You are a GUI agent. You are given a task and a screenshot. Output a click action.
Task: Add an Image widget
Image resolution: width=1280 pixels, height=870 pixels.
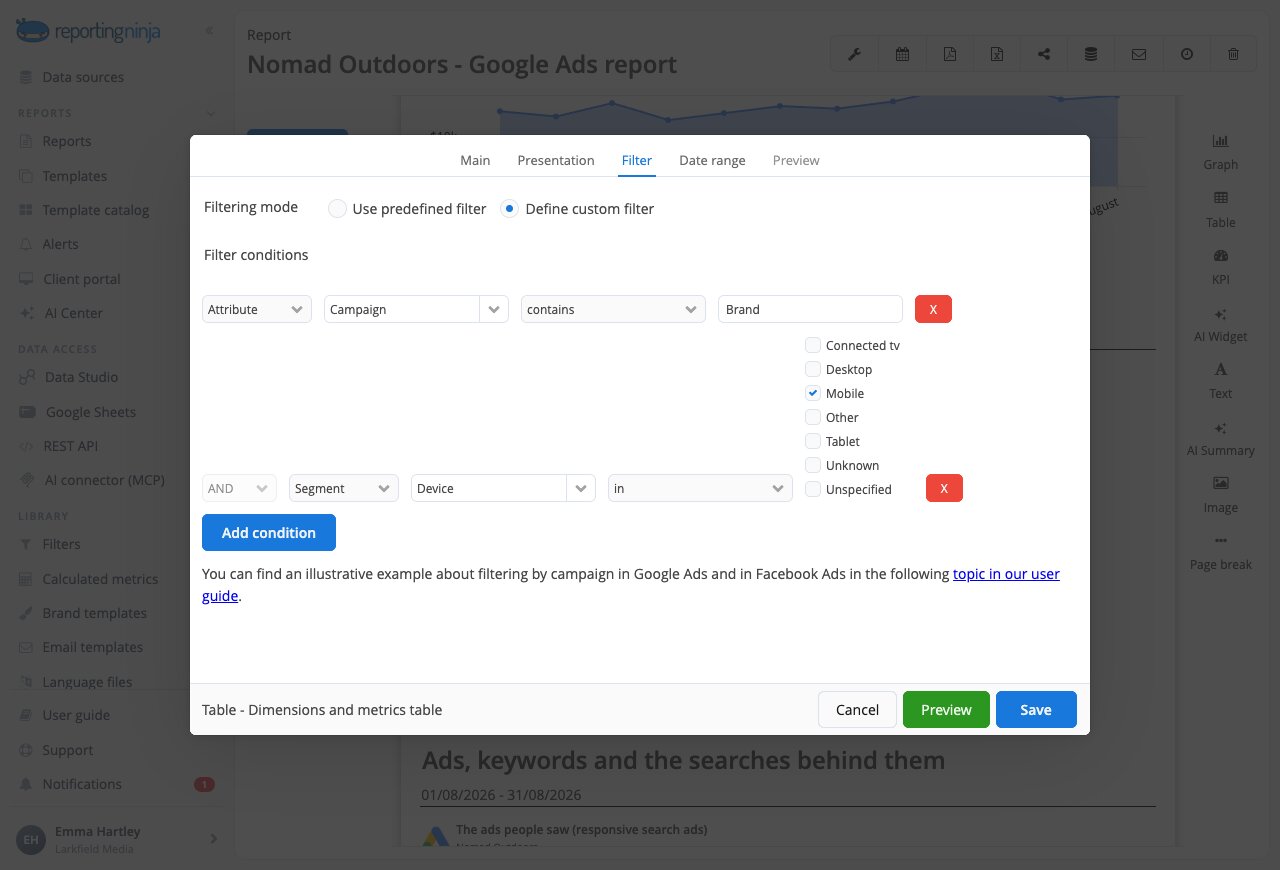(1221, 495)
